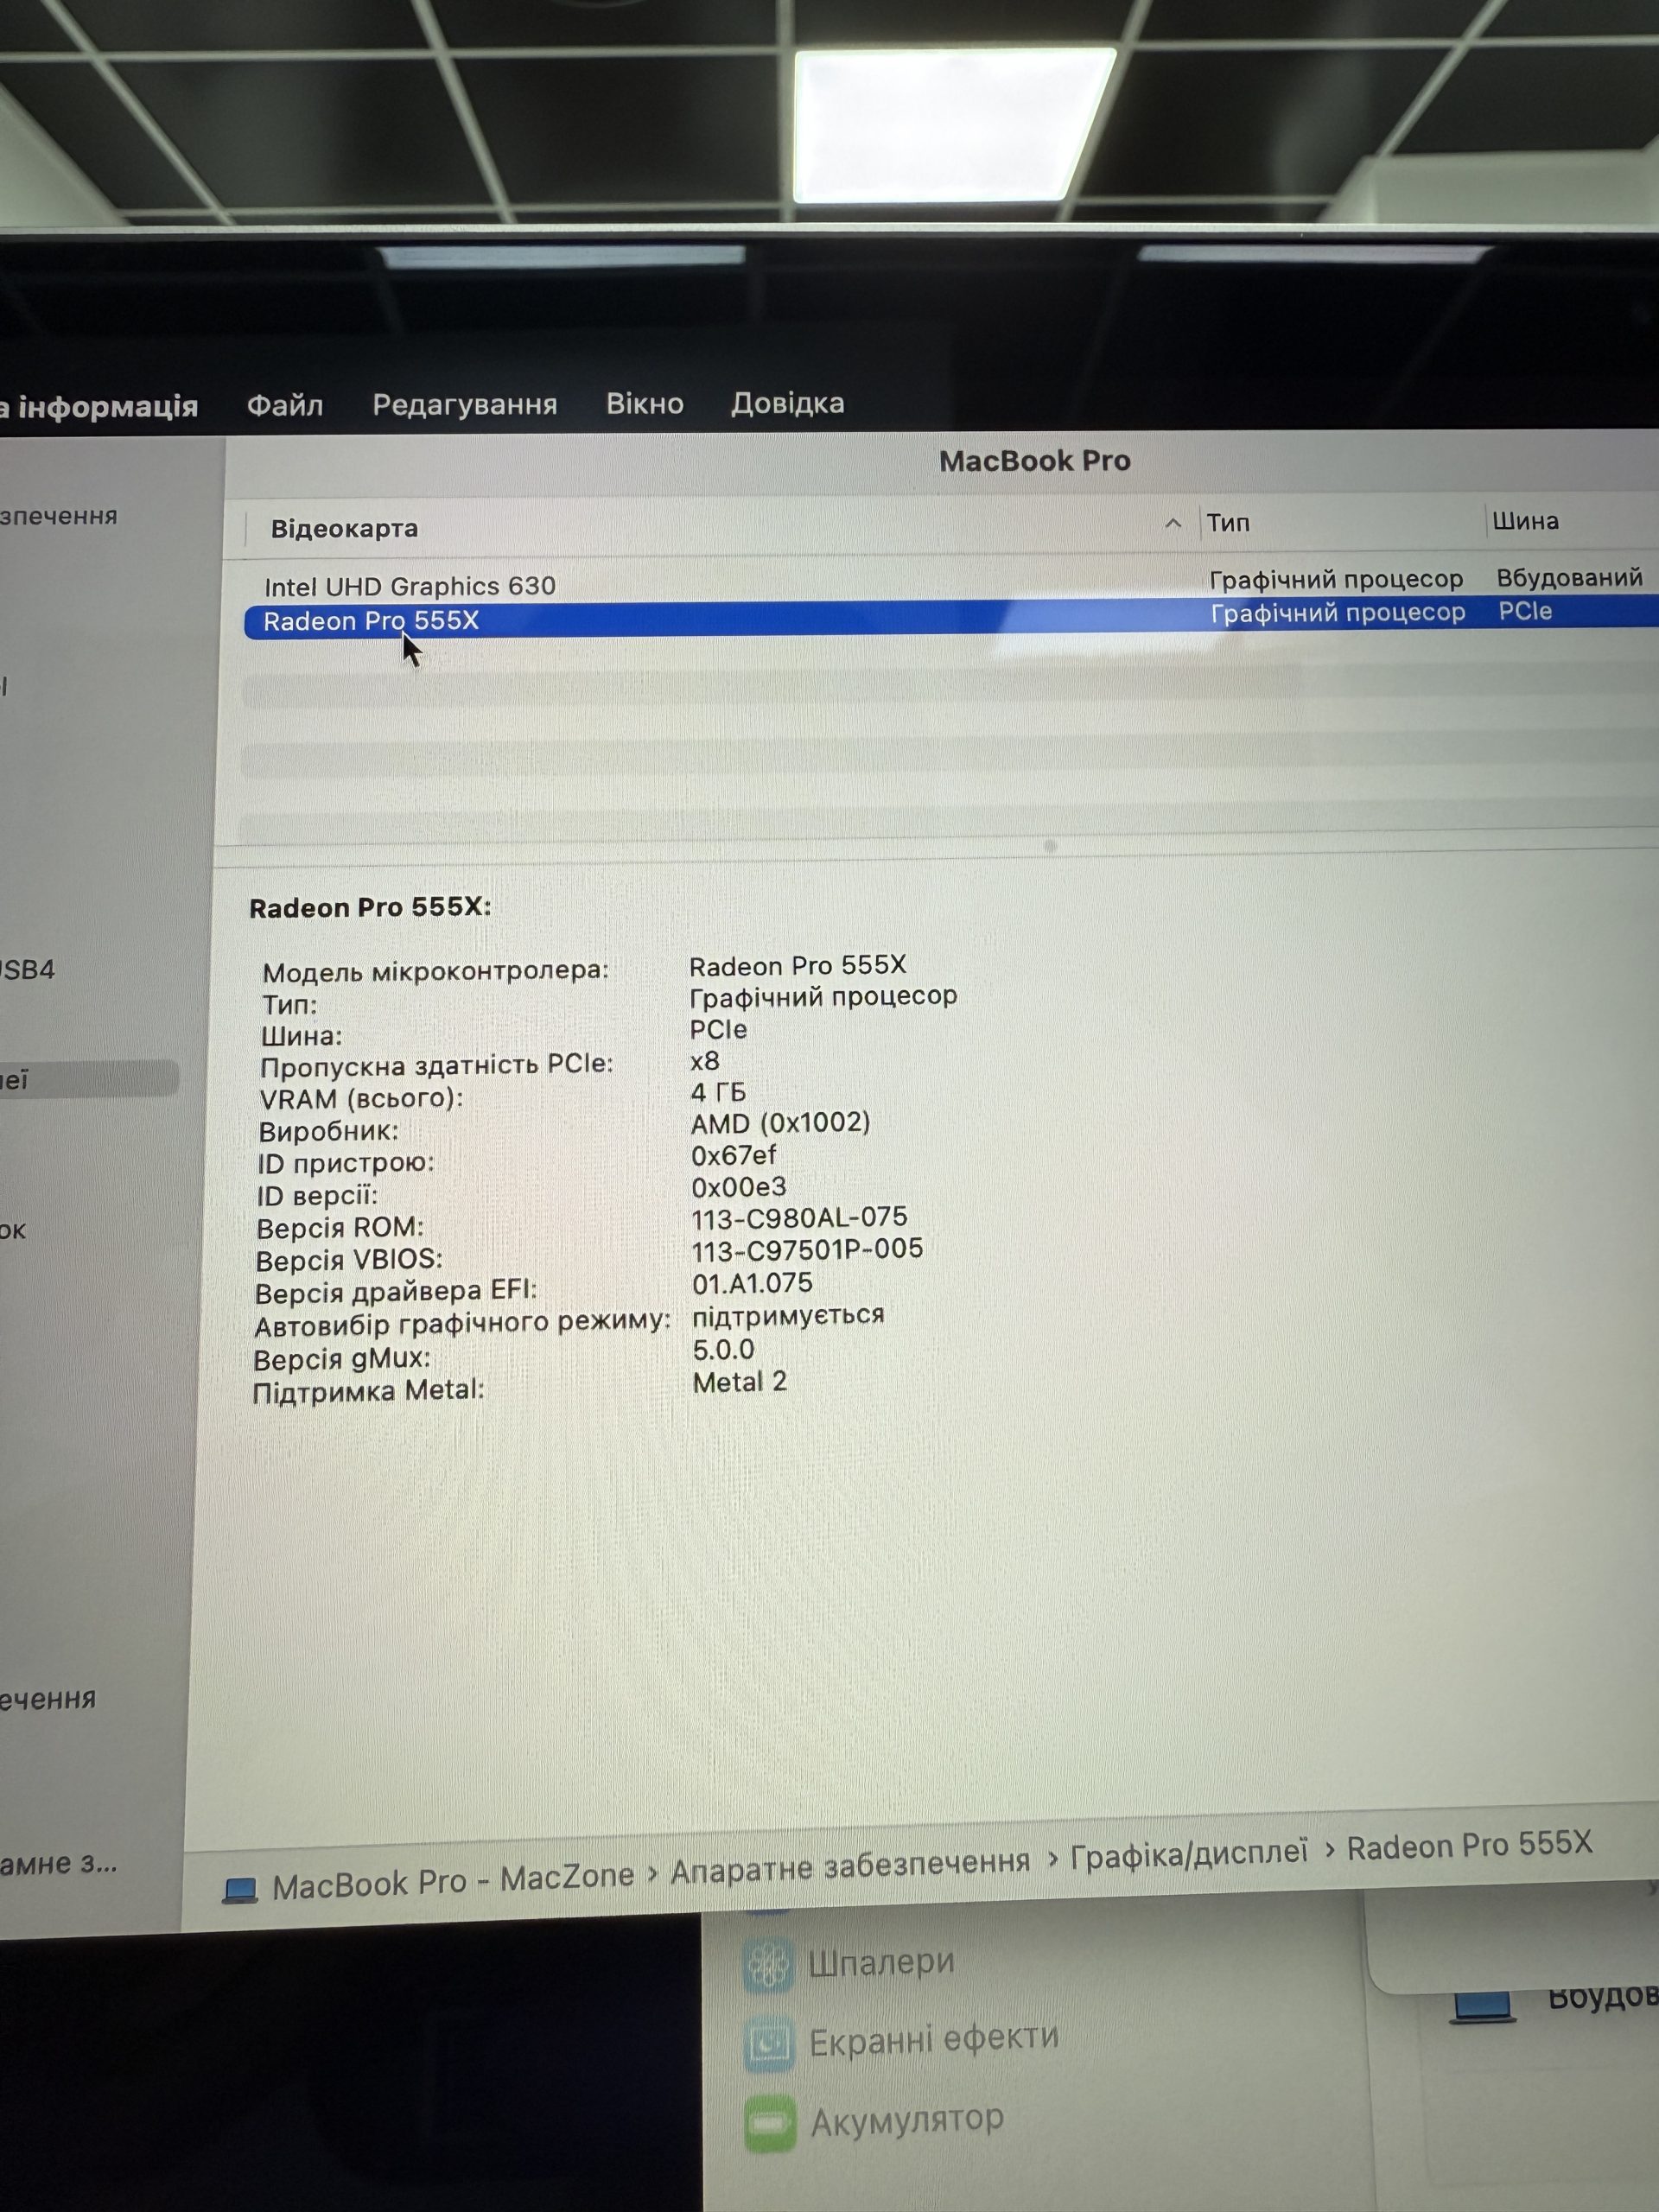
Task: Open the Редагування menu
Action: coord(465,404)
